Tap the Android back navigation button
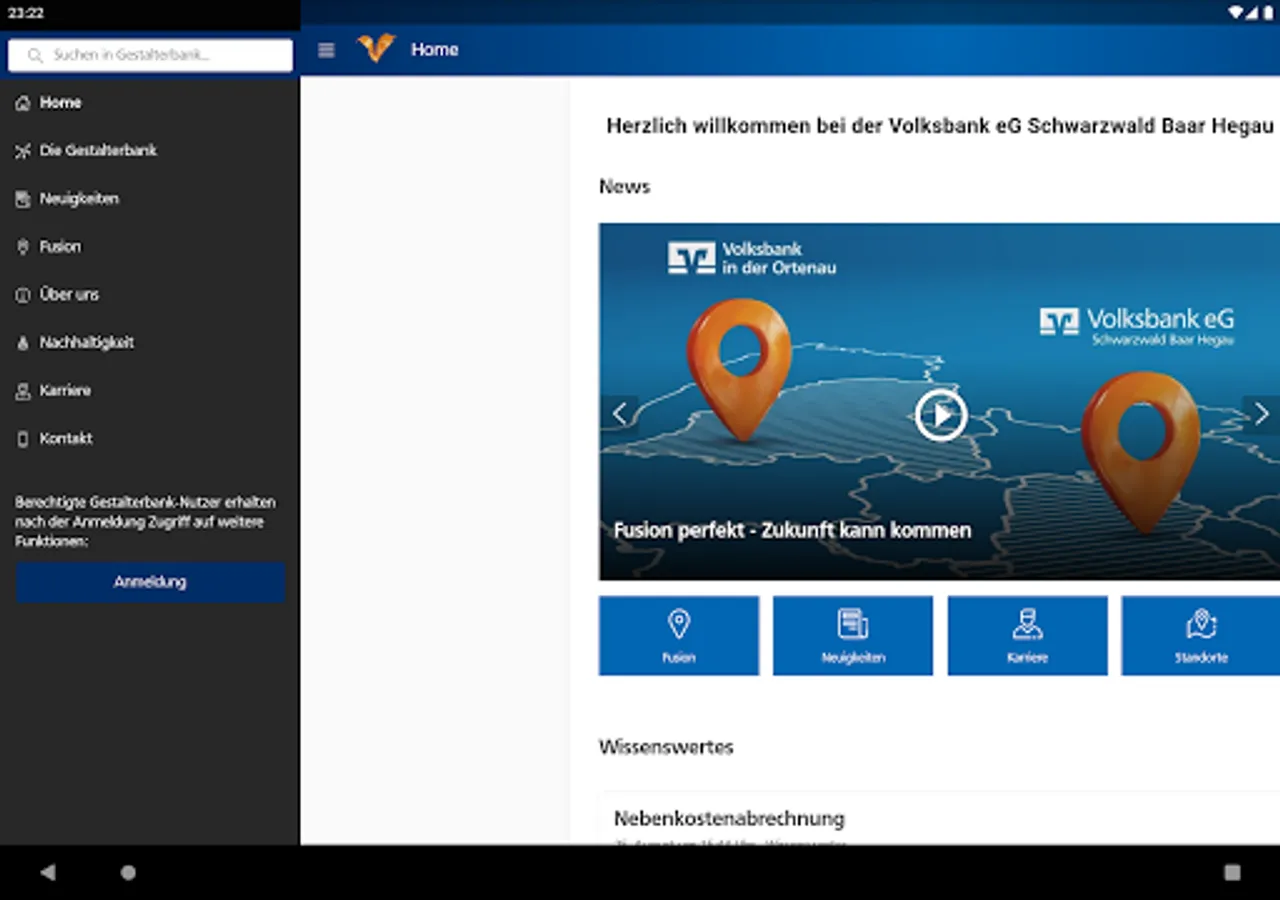This screenshot has height=900, width=1280. point(47,872)
